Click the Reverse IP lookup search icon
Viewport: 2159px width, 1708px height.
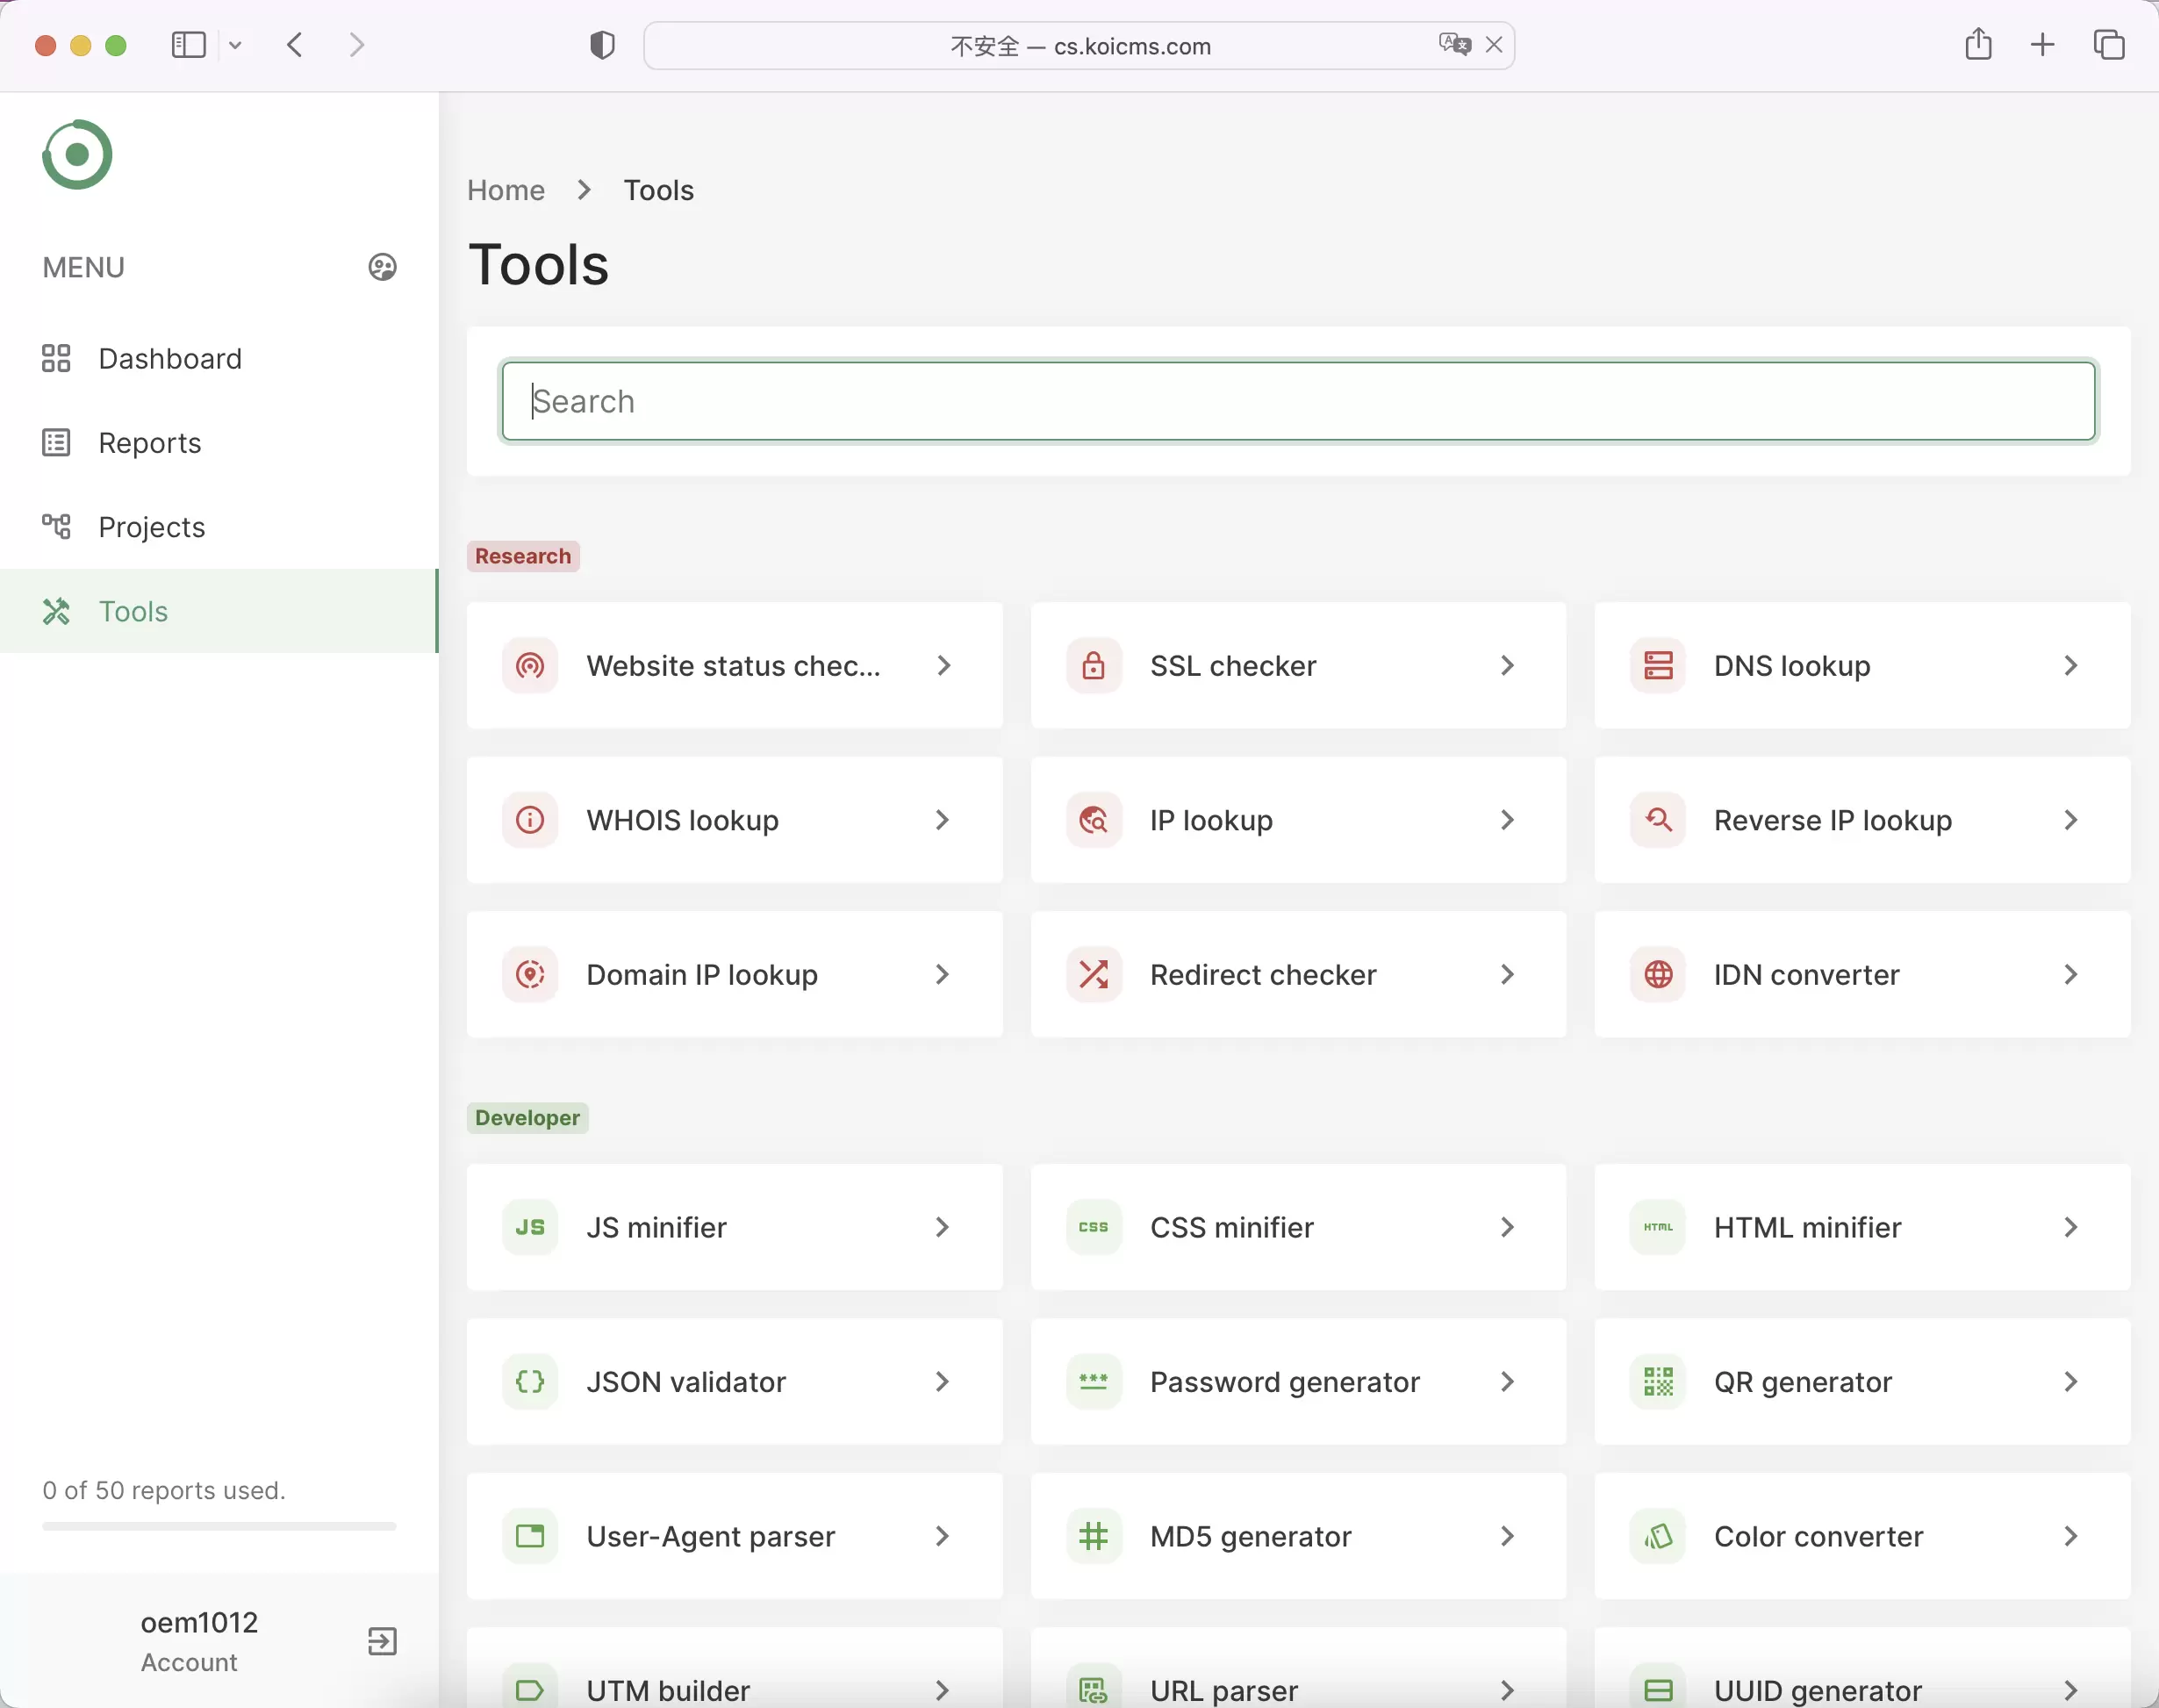(1658, 820)
